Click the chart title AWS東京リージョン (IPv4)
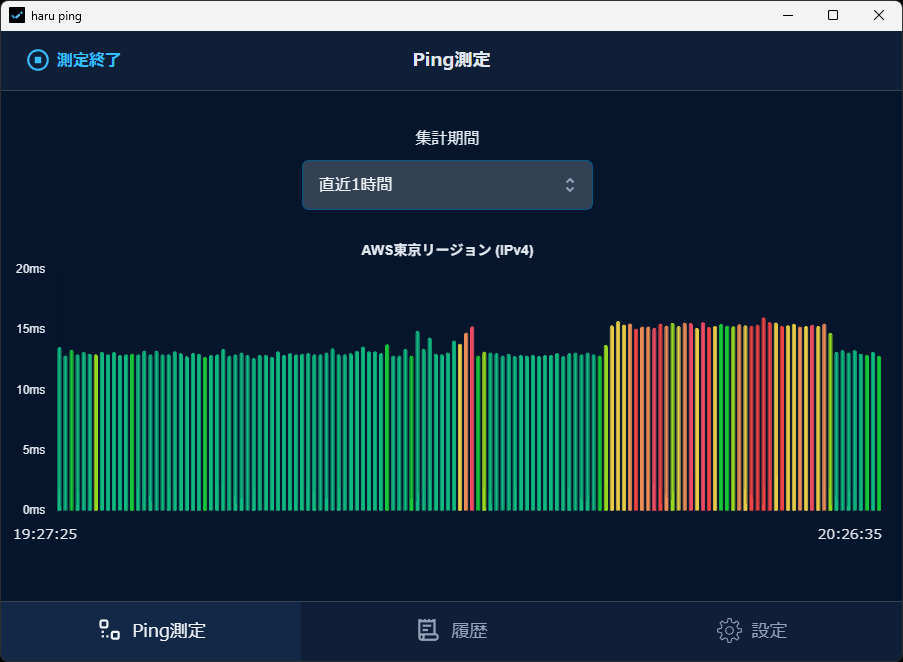 point(447,250)
